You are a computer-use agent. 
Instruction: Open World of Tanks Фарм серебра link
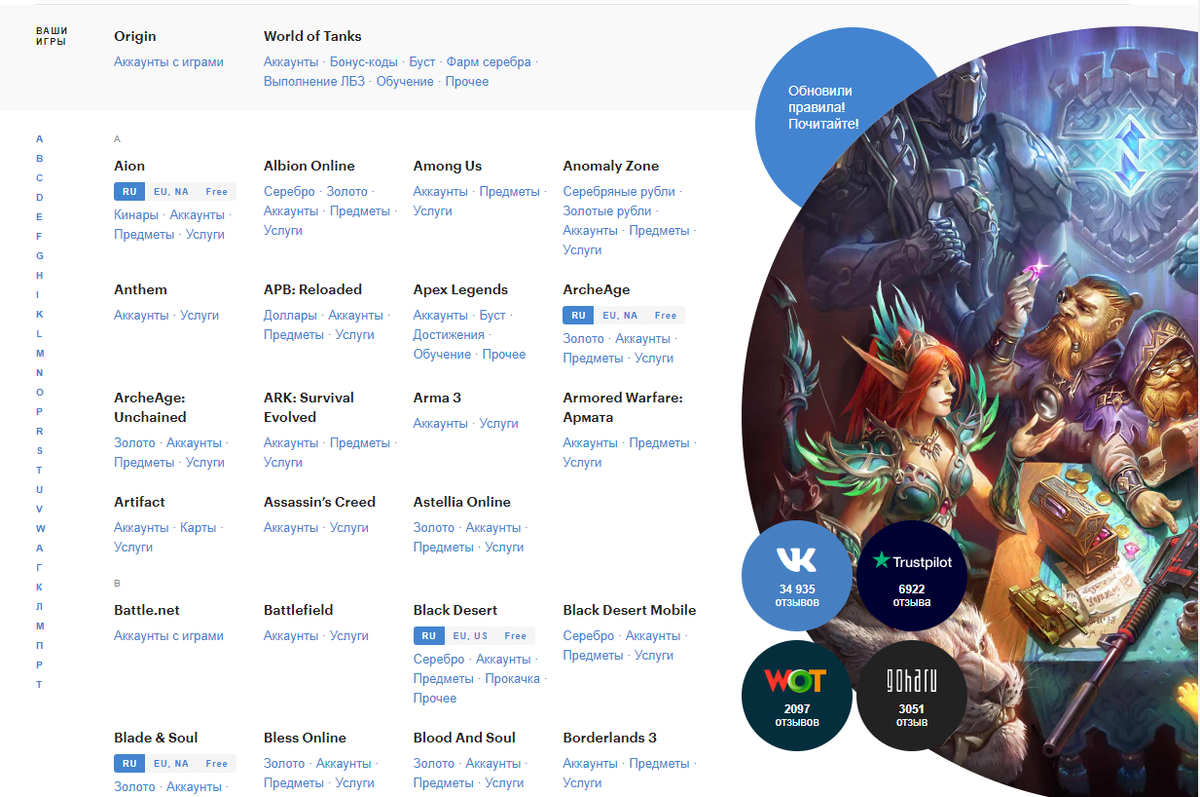pos(489,62)
